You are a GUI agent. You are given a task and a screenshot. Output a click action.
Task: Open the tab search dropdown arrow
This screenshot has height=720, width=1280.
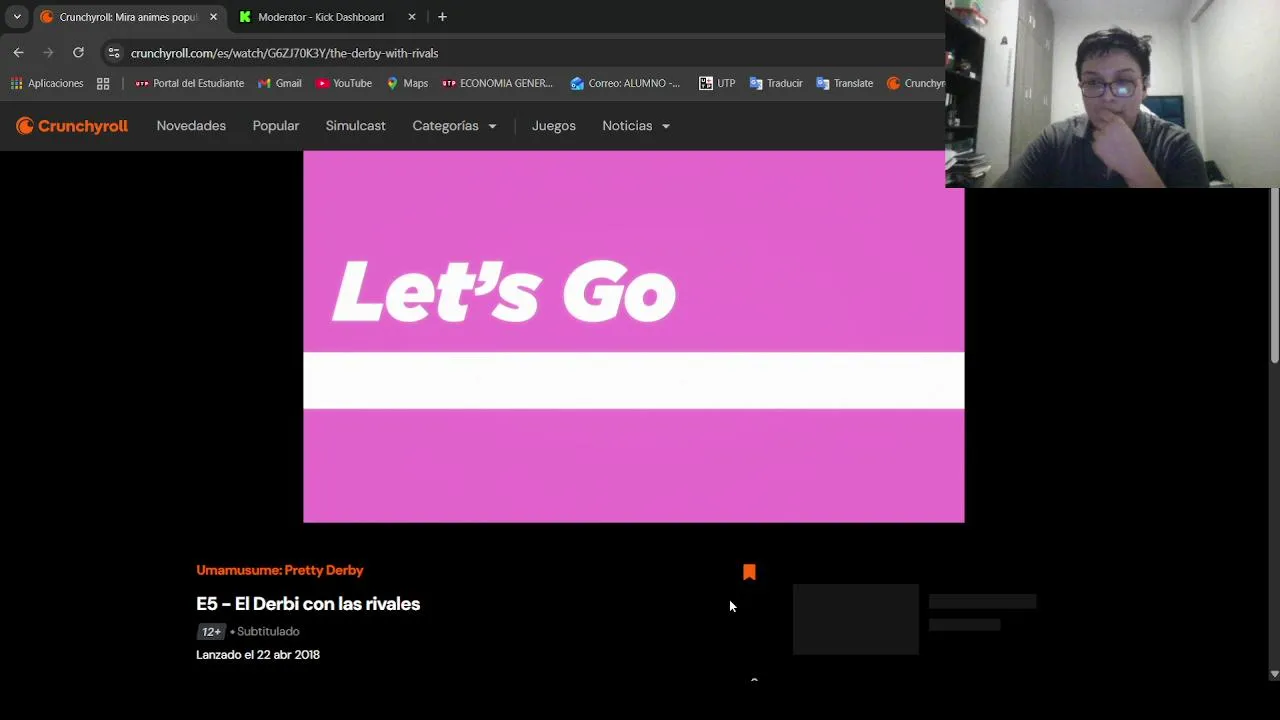point(17,17)
